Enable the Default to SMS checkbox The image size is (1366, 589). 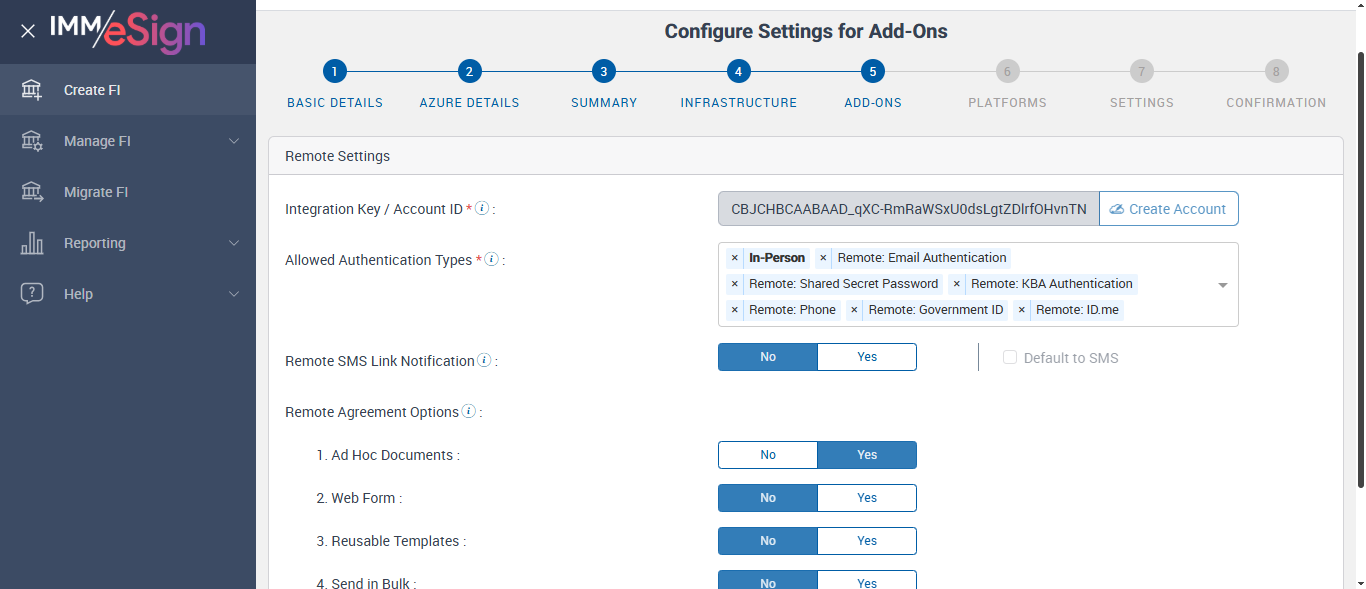click(x=1010, y=358)
